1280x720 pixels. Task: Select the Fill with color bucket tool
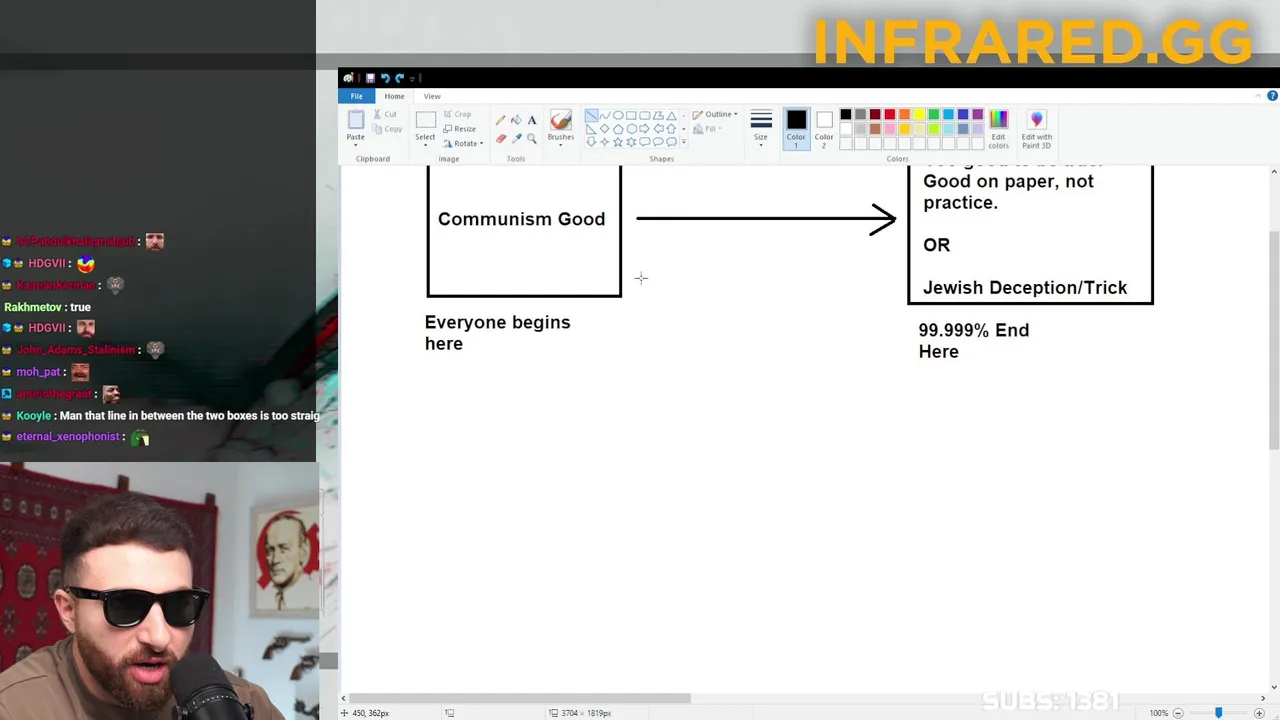pyautogui.click(x=516, y=120)
